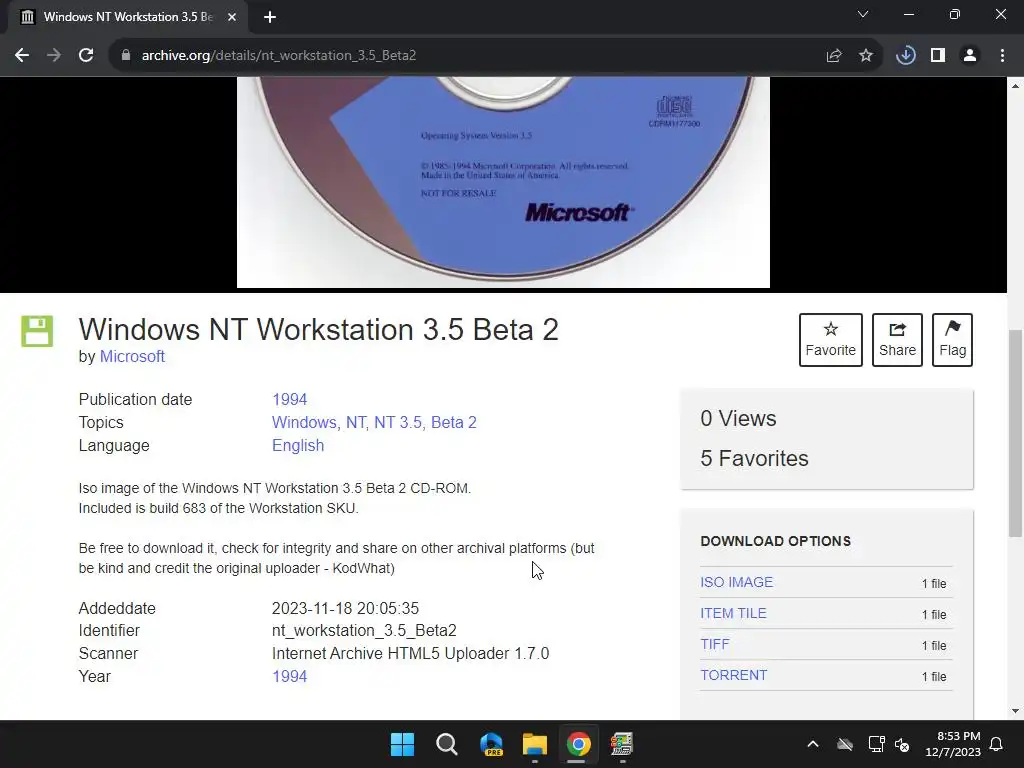Open the Beta 2 topic link

pyautogui.click(x=454, y=423)
